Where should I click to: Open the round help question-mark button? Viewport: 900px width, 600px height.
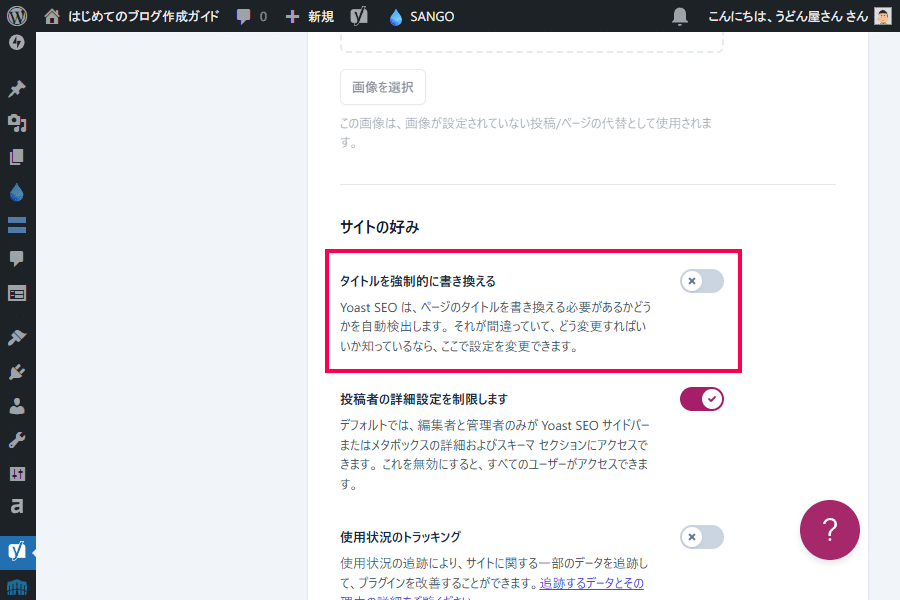click(x=829, y=529)
